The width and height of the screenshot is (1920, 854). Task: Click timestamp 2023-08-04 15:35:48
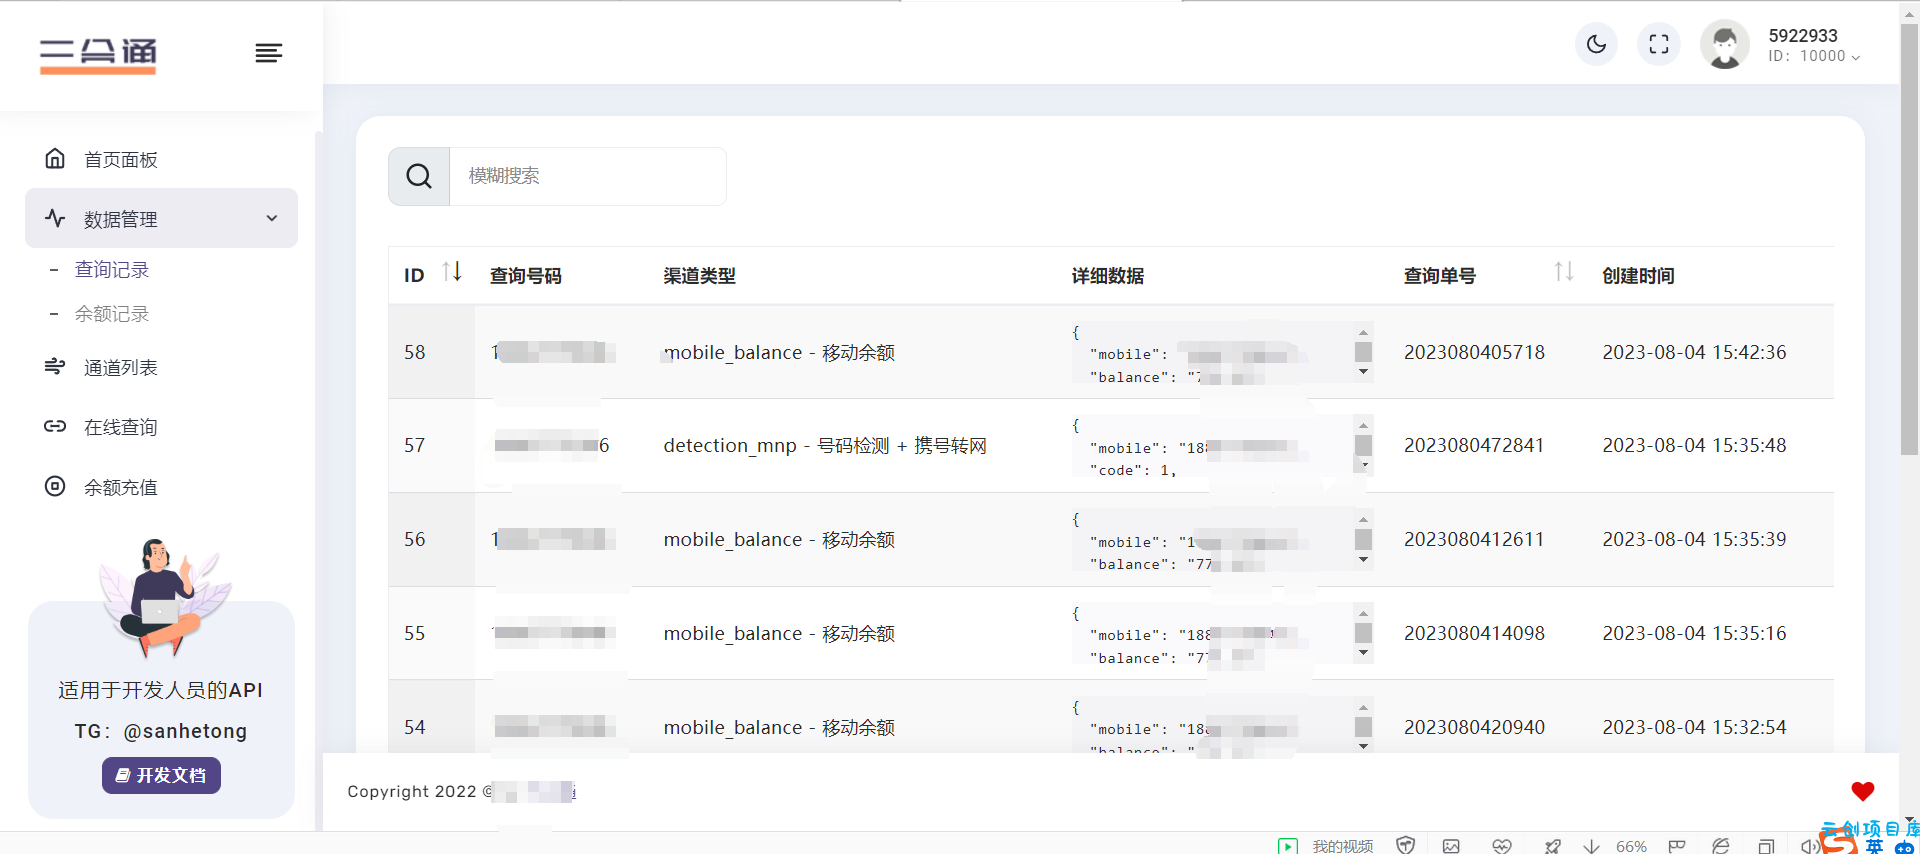point(1694,445)
